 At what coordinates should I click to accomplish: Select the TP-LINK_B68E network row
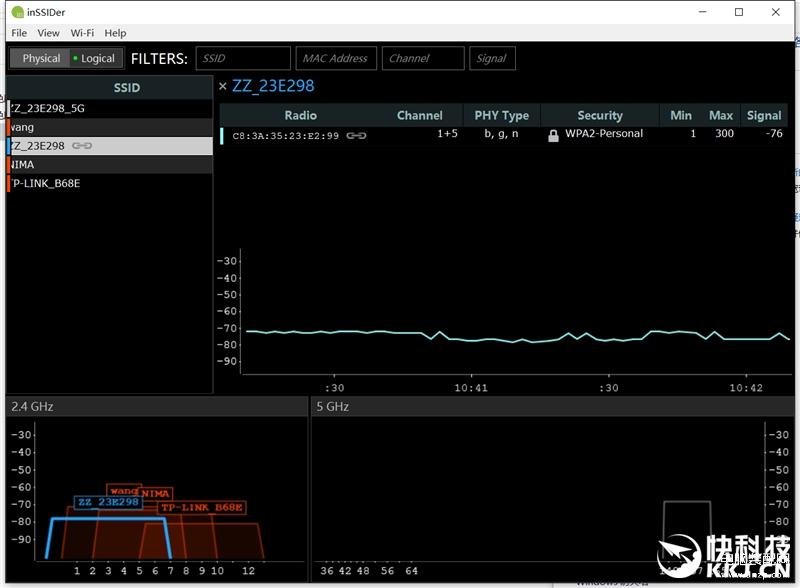109,184
